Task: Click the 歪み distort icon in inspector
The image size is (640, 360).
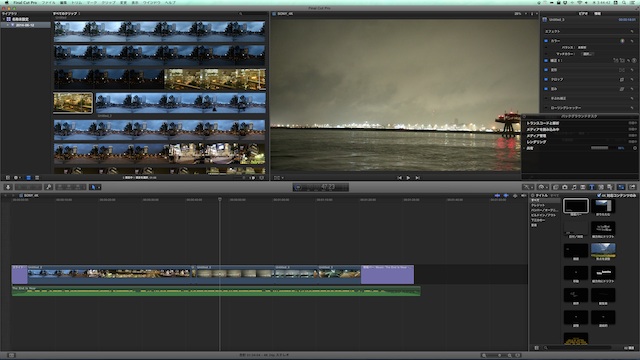Action: pyautogui.click(x=622, y=89)
